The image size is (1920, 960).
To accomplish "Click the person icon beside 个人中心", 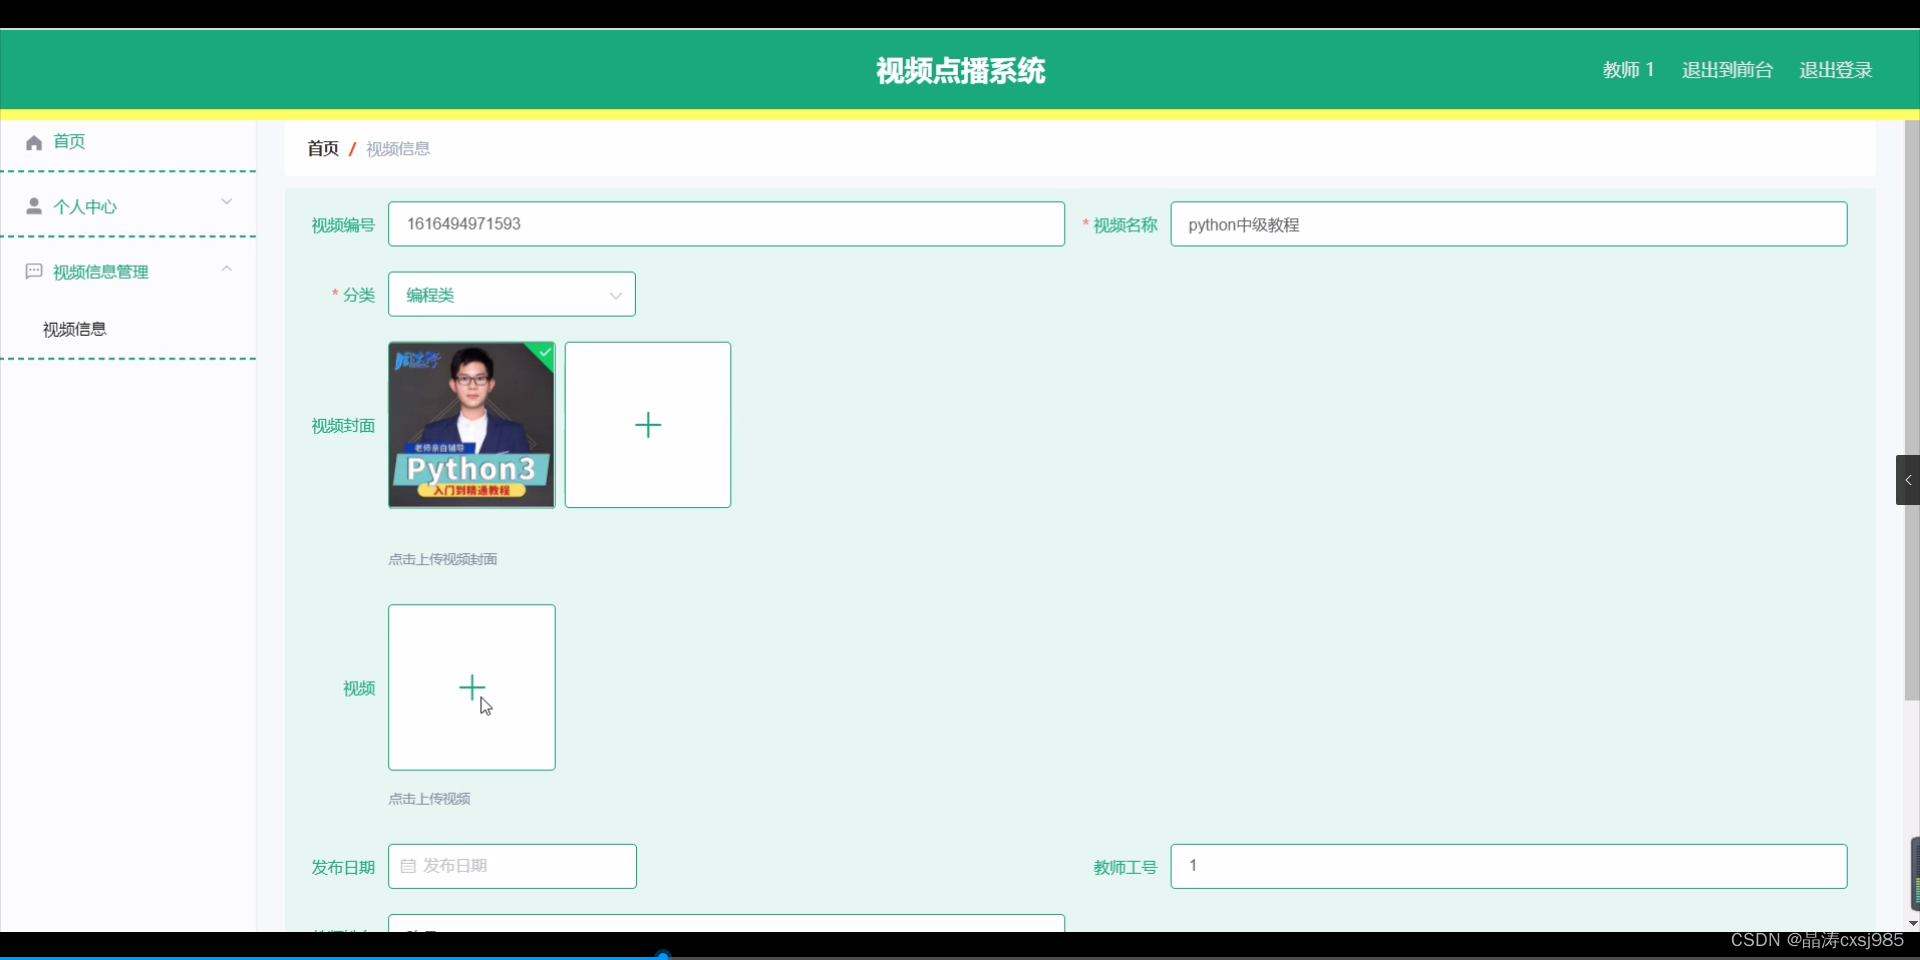I will (33, 206).
